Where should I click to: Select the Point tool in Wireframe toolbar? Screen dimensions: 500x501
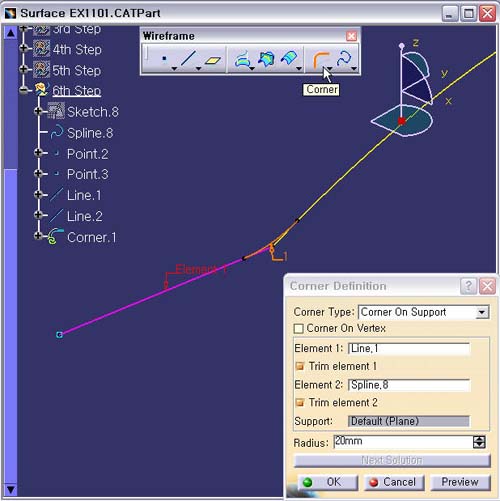pyautogui.click(x=164, y=59)
